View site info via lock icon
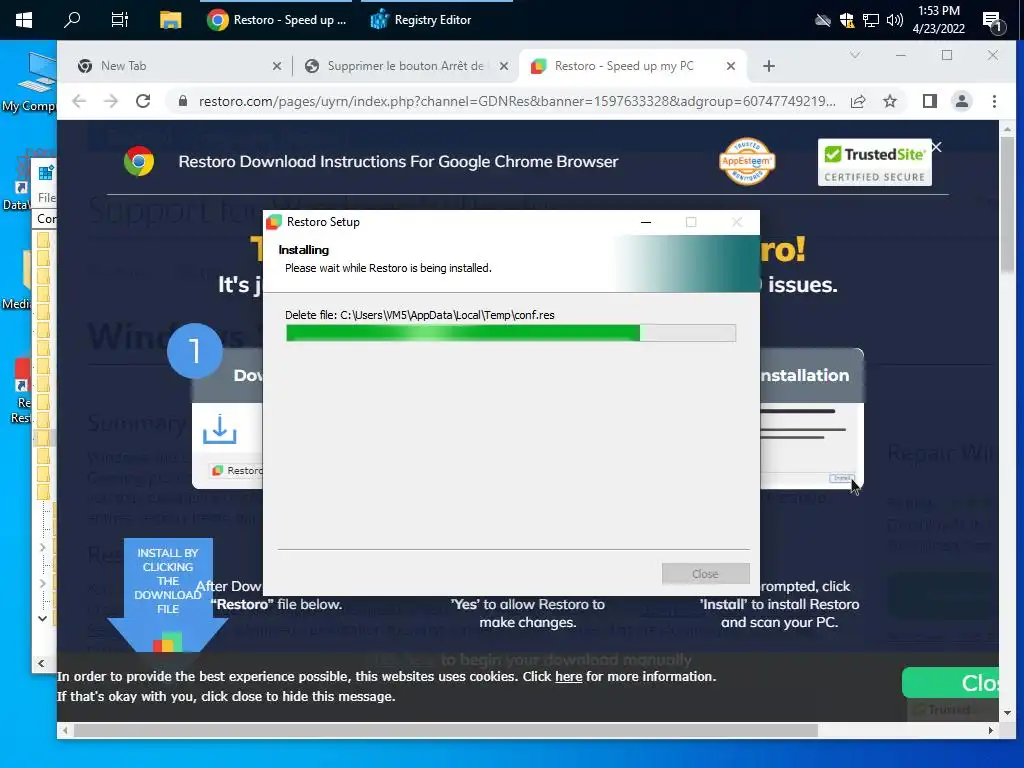The image size is (1024, 768). pos(183,101)
